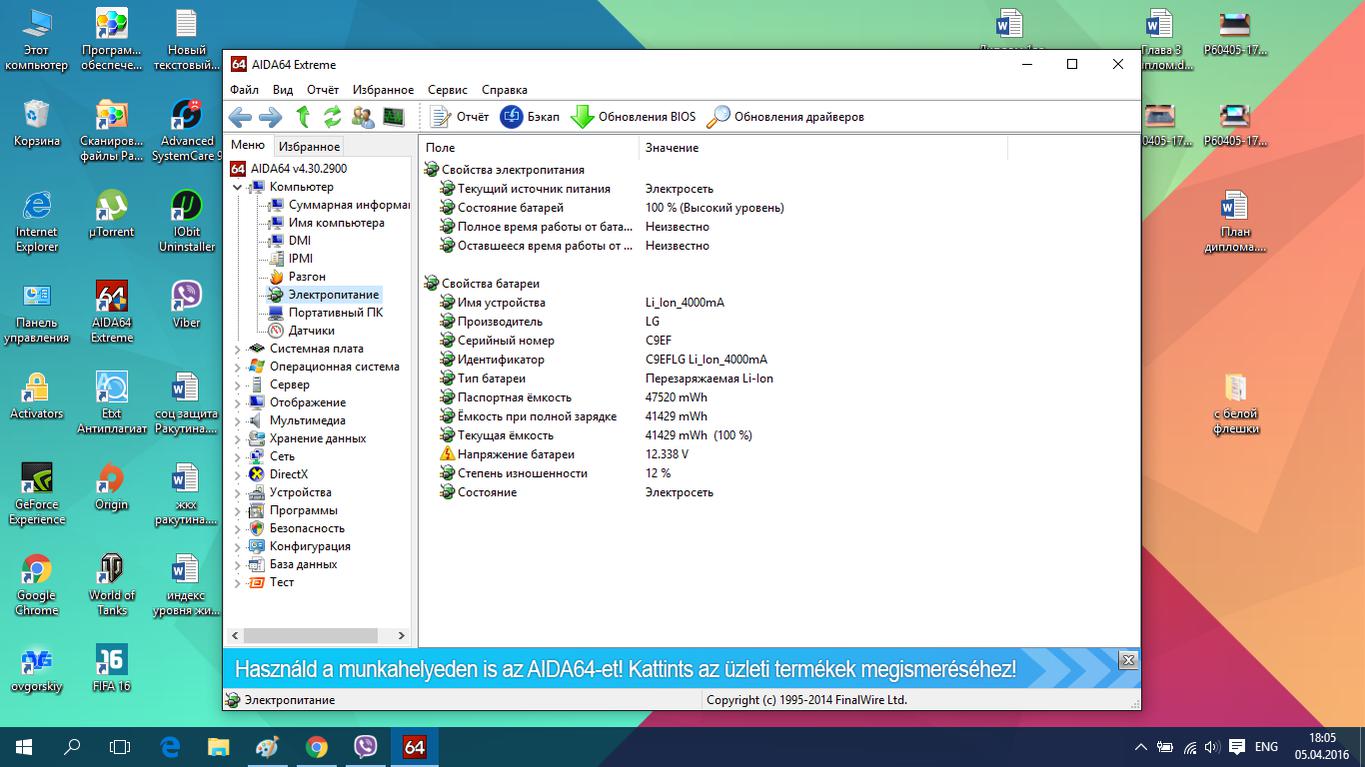Open Task View on the taskbar
1365x767 pixels.
120,747
